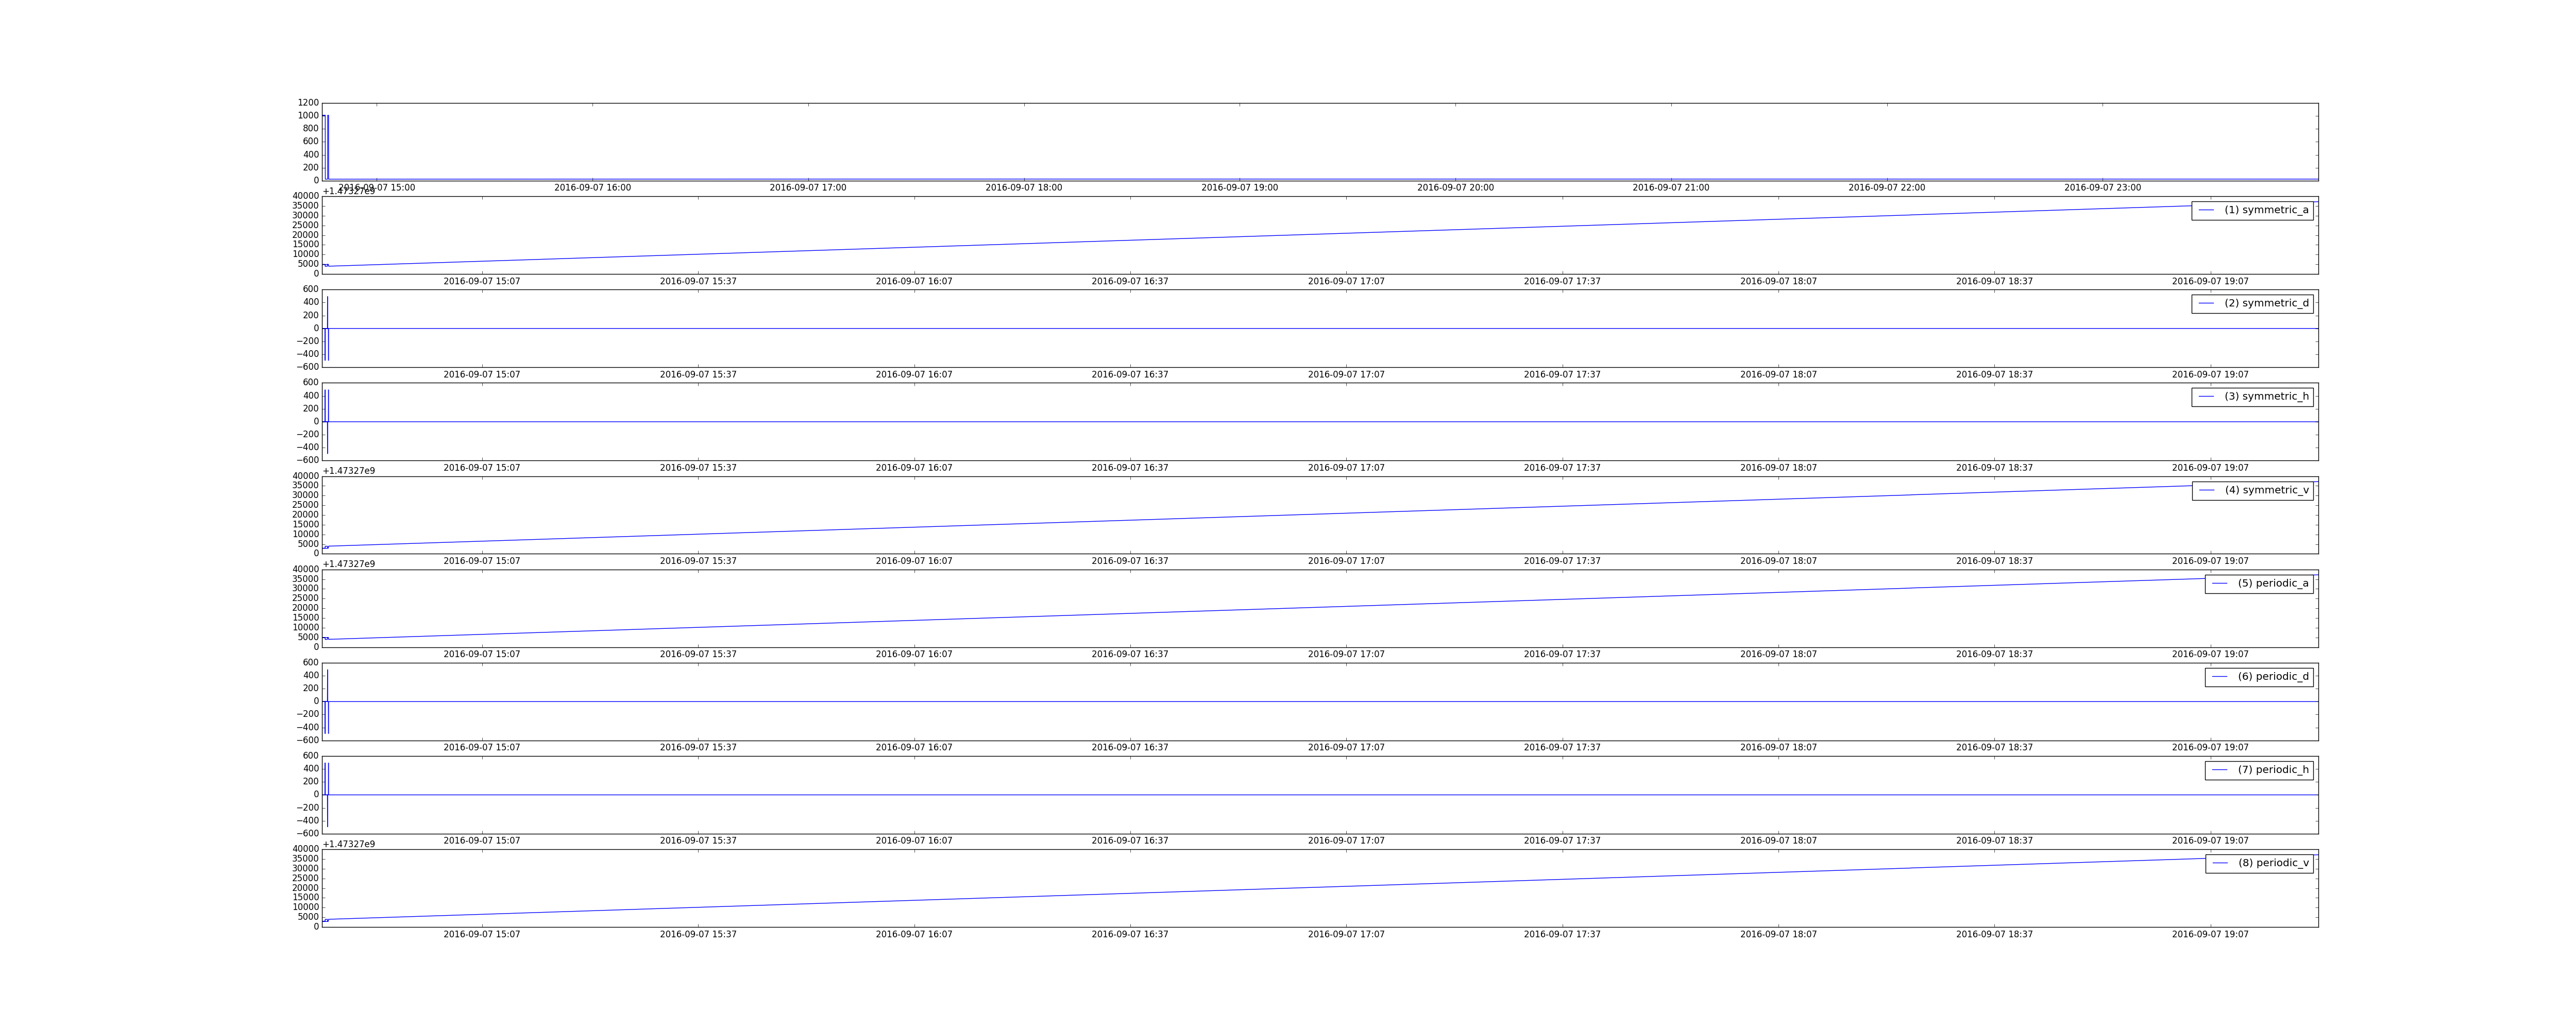
Task: Click the "(6) periodic_d" legend entry
Action: pos(2259,677)
